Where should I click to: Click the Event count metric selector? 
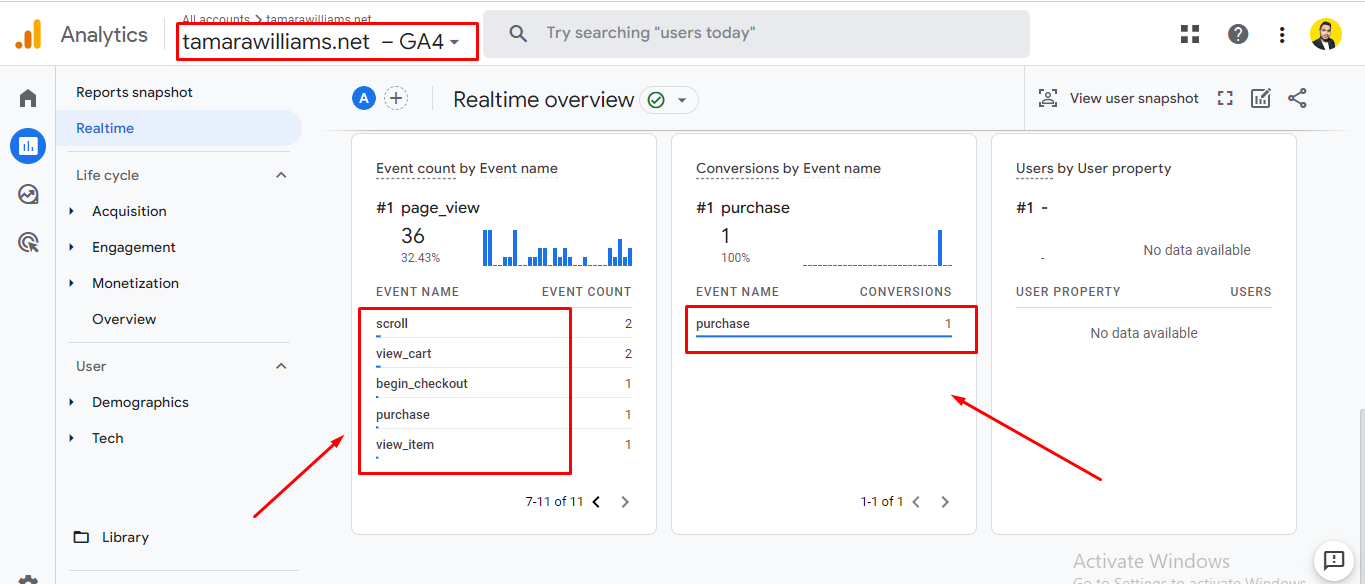[416, 169]
